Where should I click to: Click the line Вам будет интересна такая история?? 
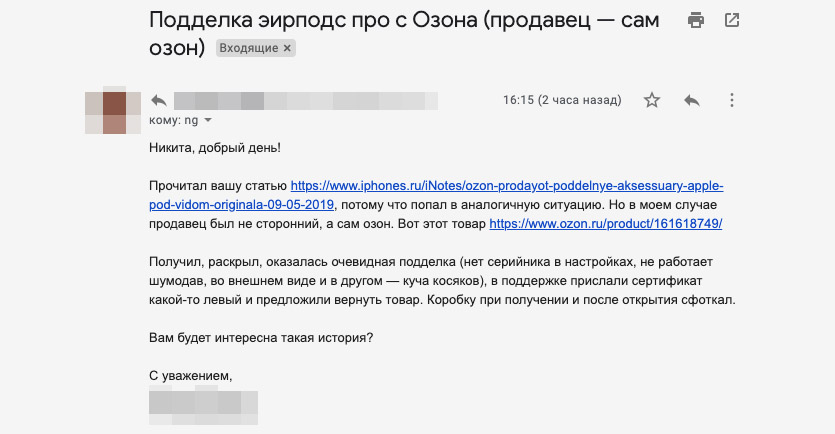262,338
